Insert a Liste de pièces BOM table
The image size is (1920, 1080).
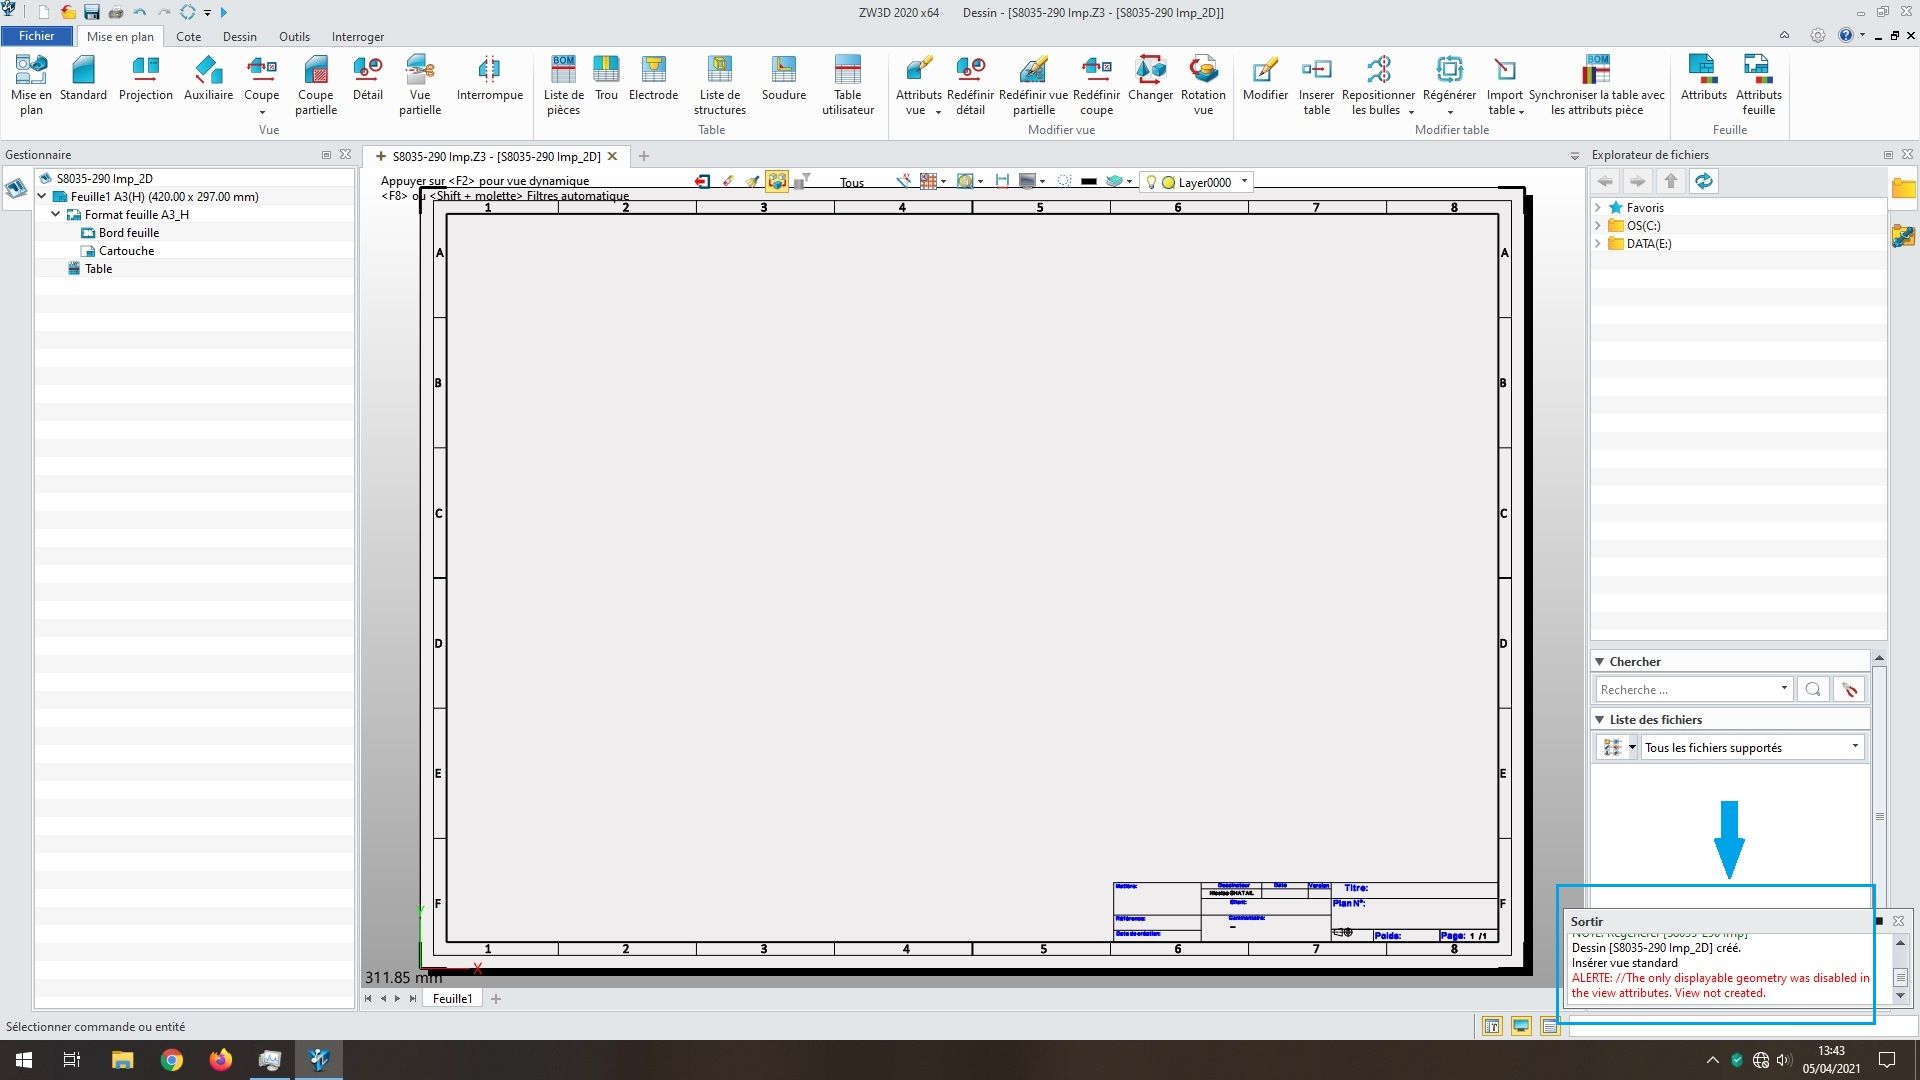tap(564, 85)
